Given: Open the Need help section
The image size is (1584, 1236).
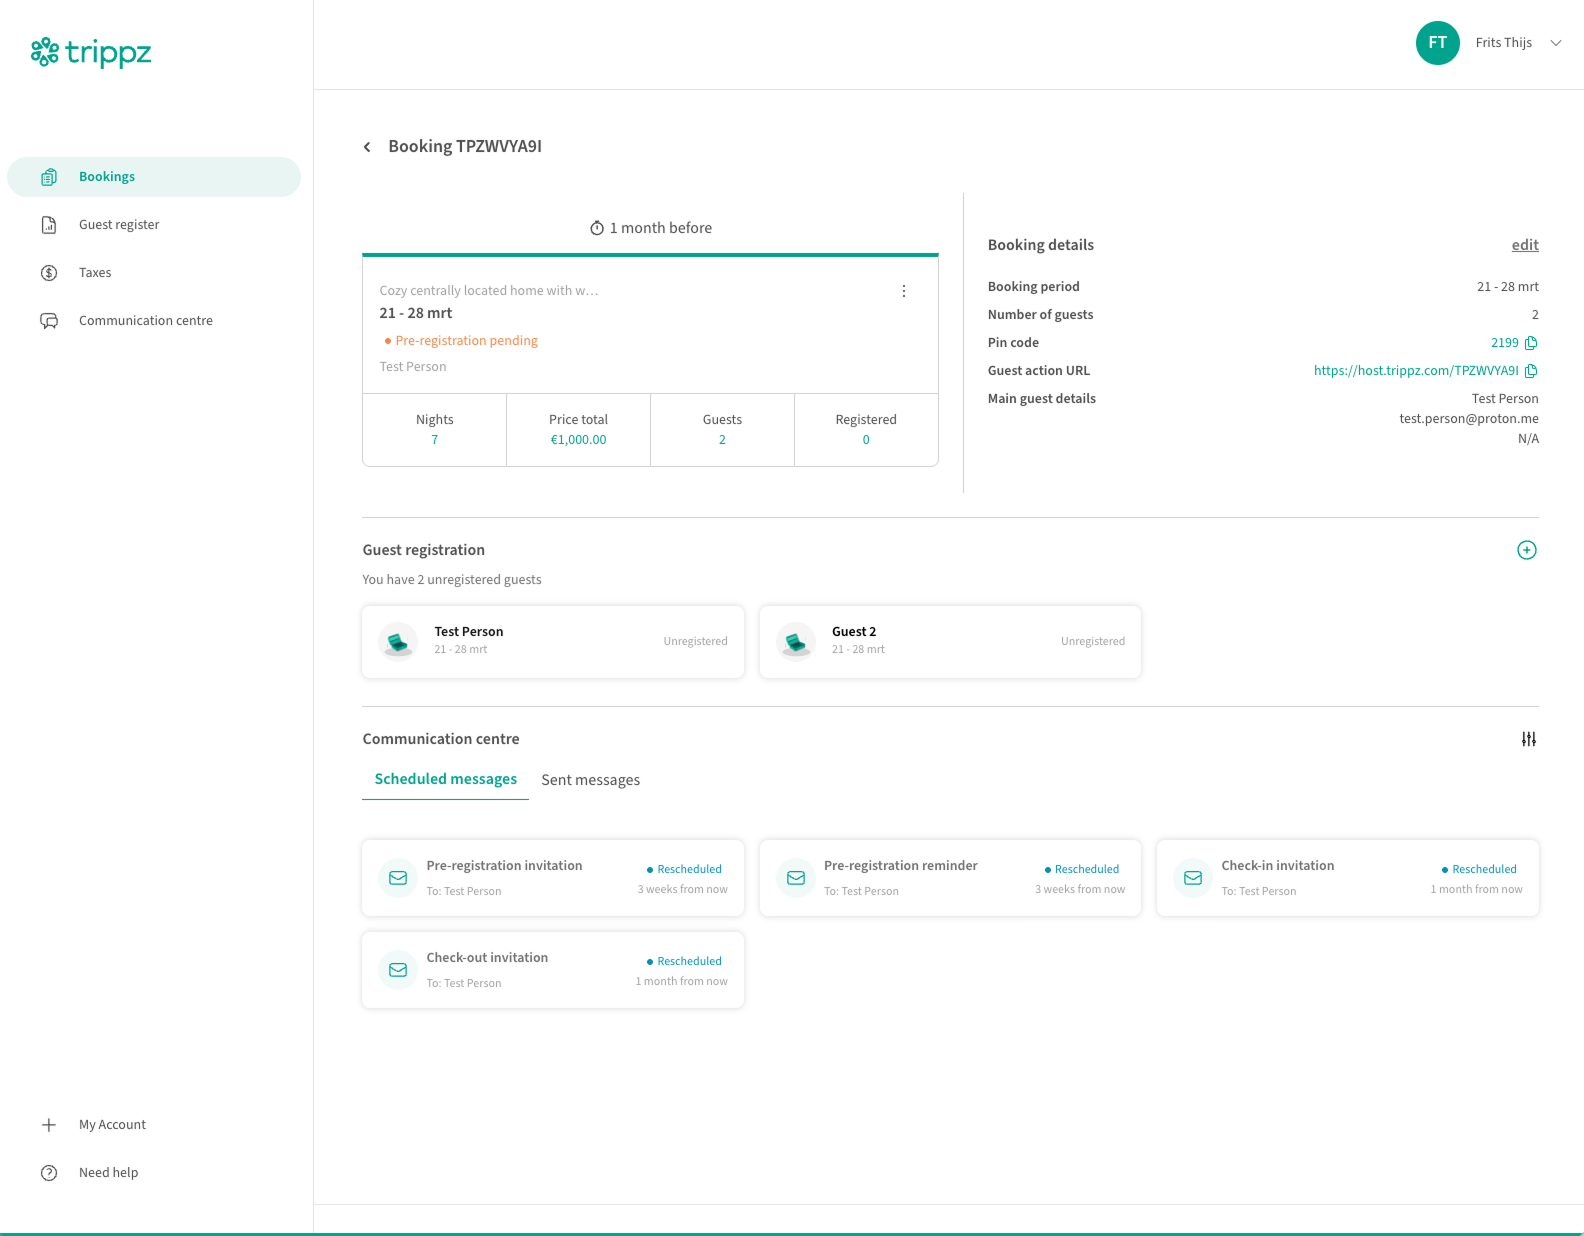Looking at the screenshot, I should click(x=108, y=1173).
